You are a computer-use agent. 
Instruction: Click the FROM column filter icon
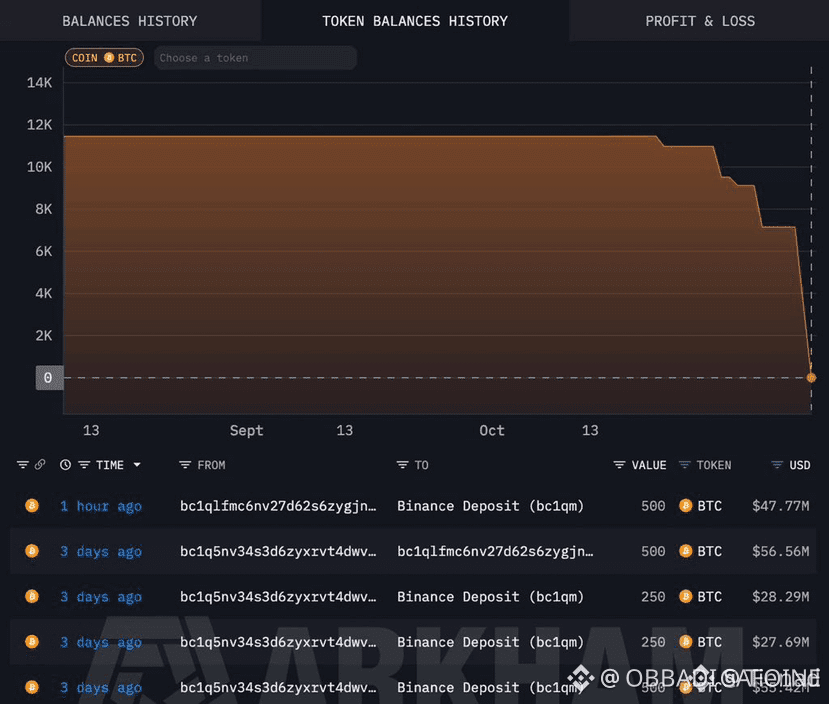(185, 465)
